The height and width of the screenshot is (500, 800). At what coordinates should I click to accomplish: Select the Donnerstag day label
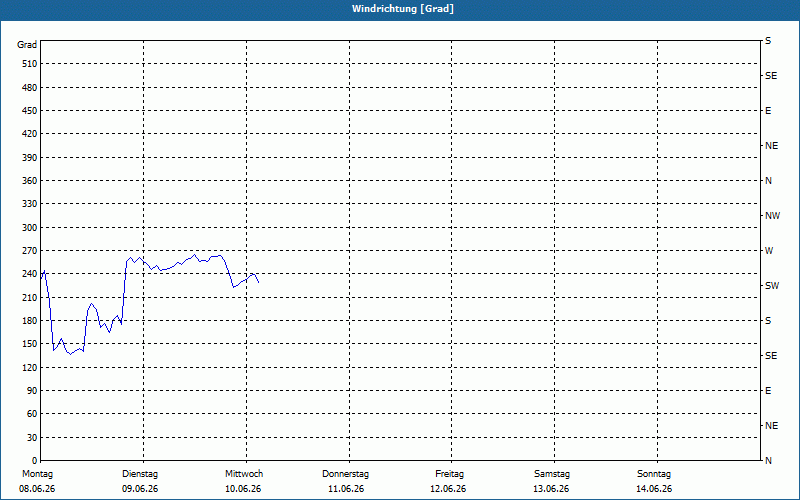345,474
